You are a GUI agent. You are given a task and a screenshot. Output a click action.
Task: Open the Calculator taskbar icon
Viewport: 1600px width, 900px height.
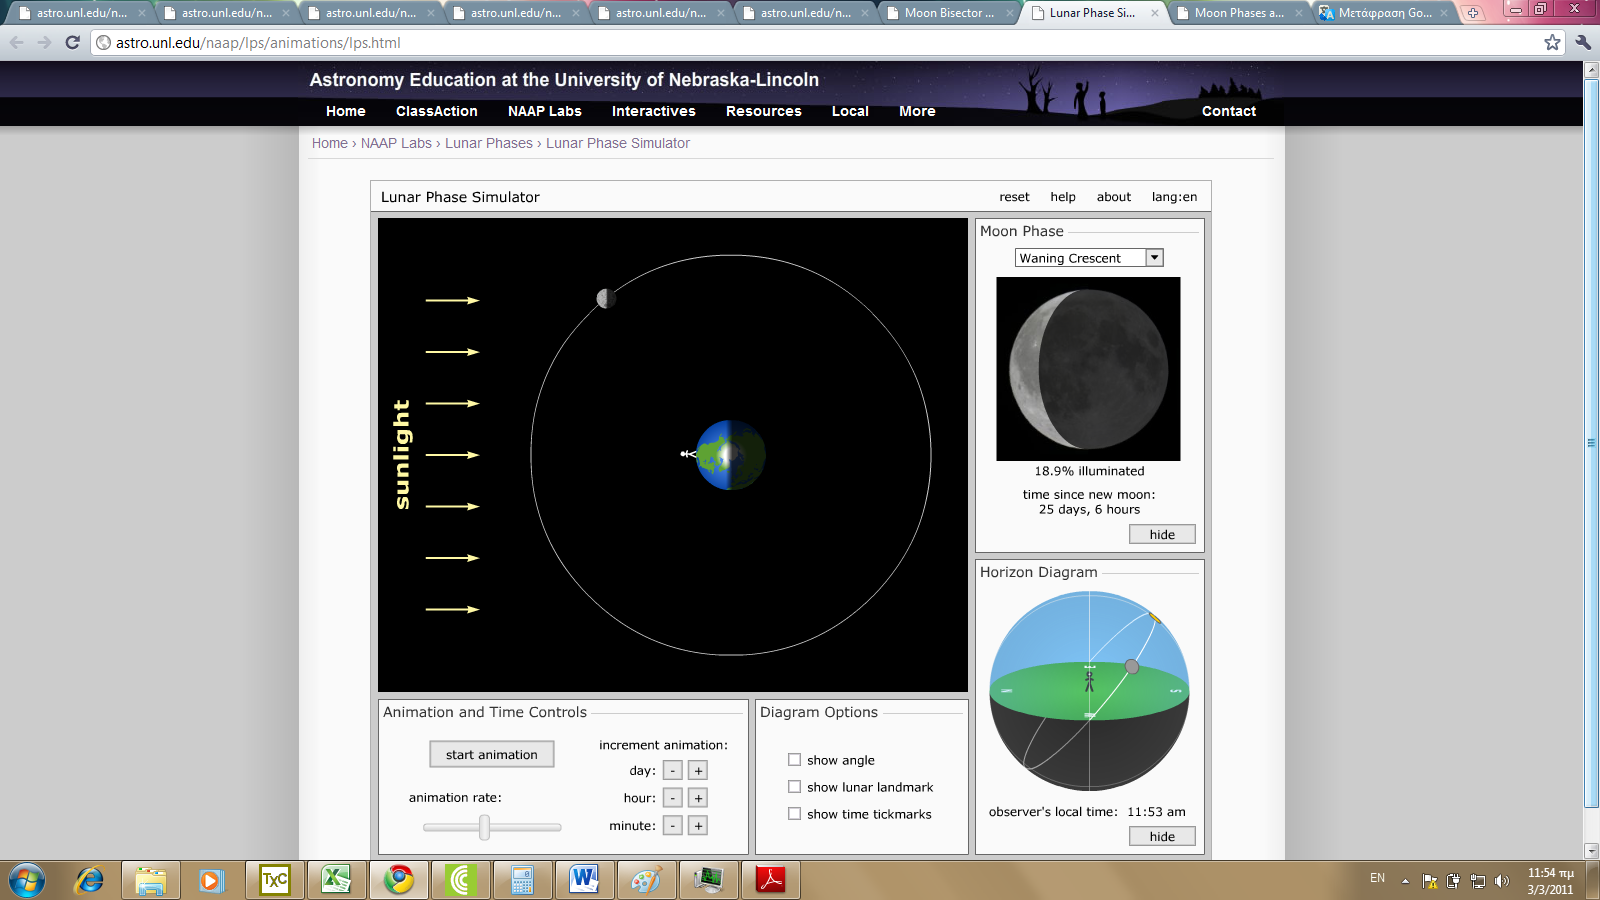pyautogui.click(x=522, y=880)
